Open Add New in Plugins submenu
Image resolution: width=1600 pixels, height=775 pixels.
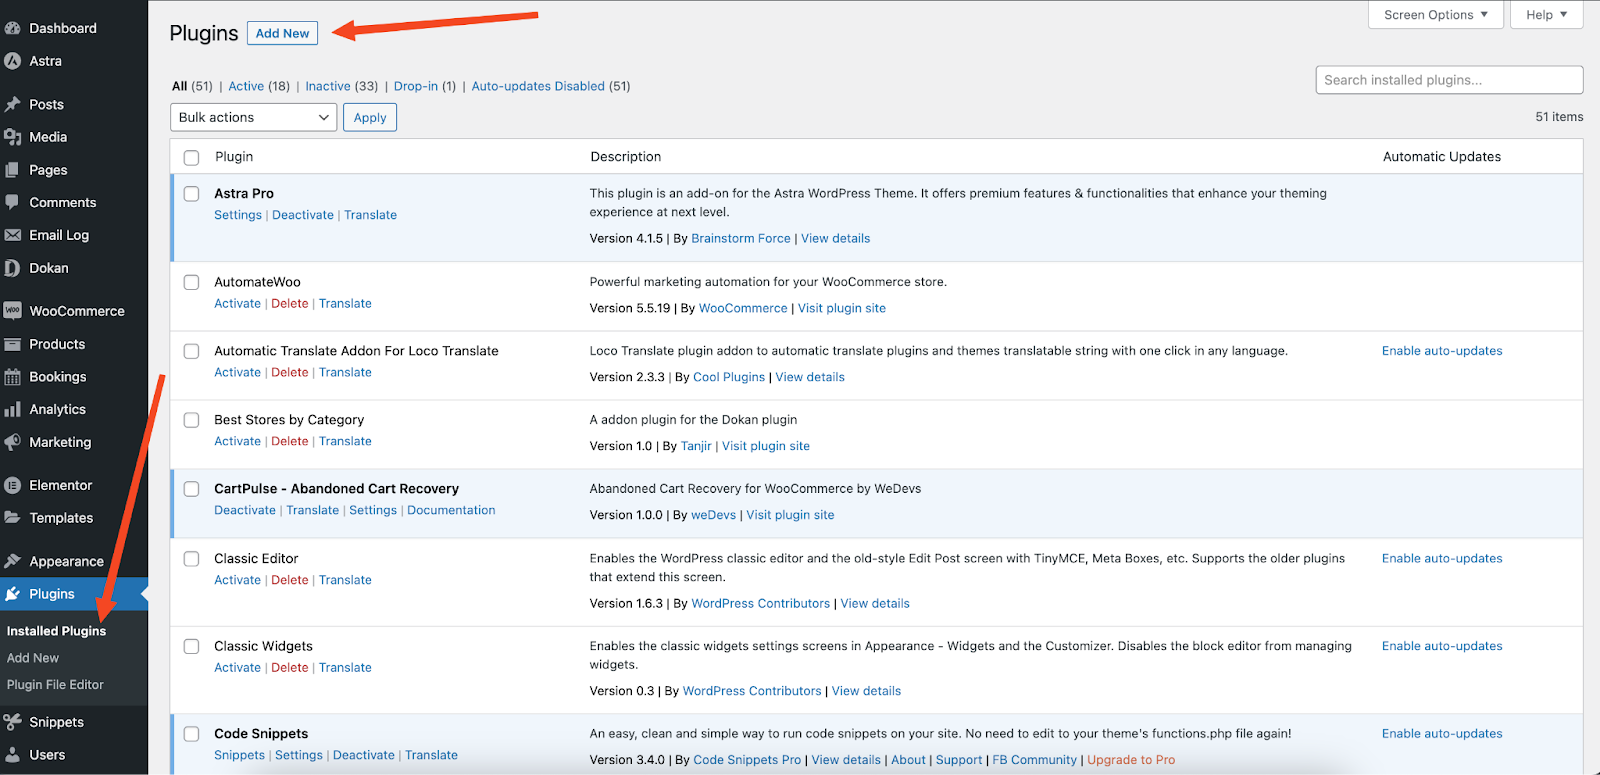pyautogui.click(x=33, y=658)
